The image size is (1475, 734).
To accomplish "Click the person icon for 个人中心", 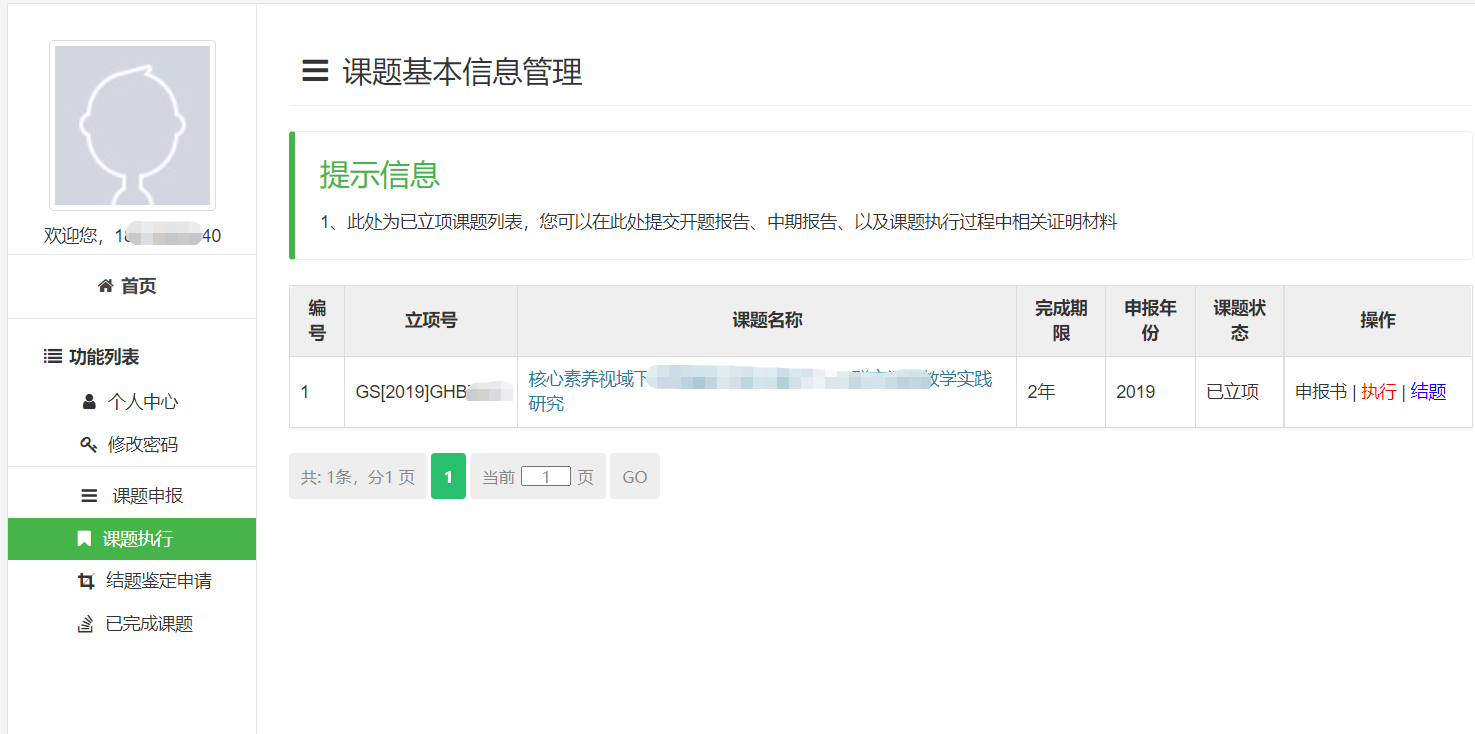I will coord(89,402).
